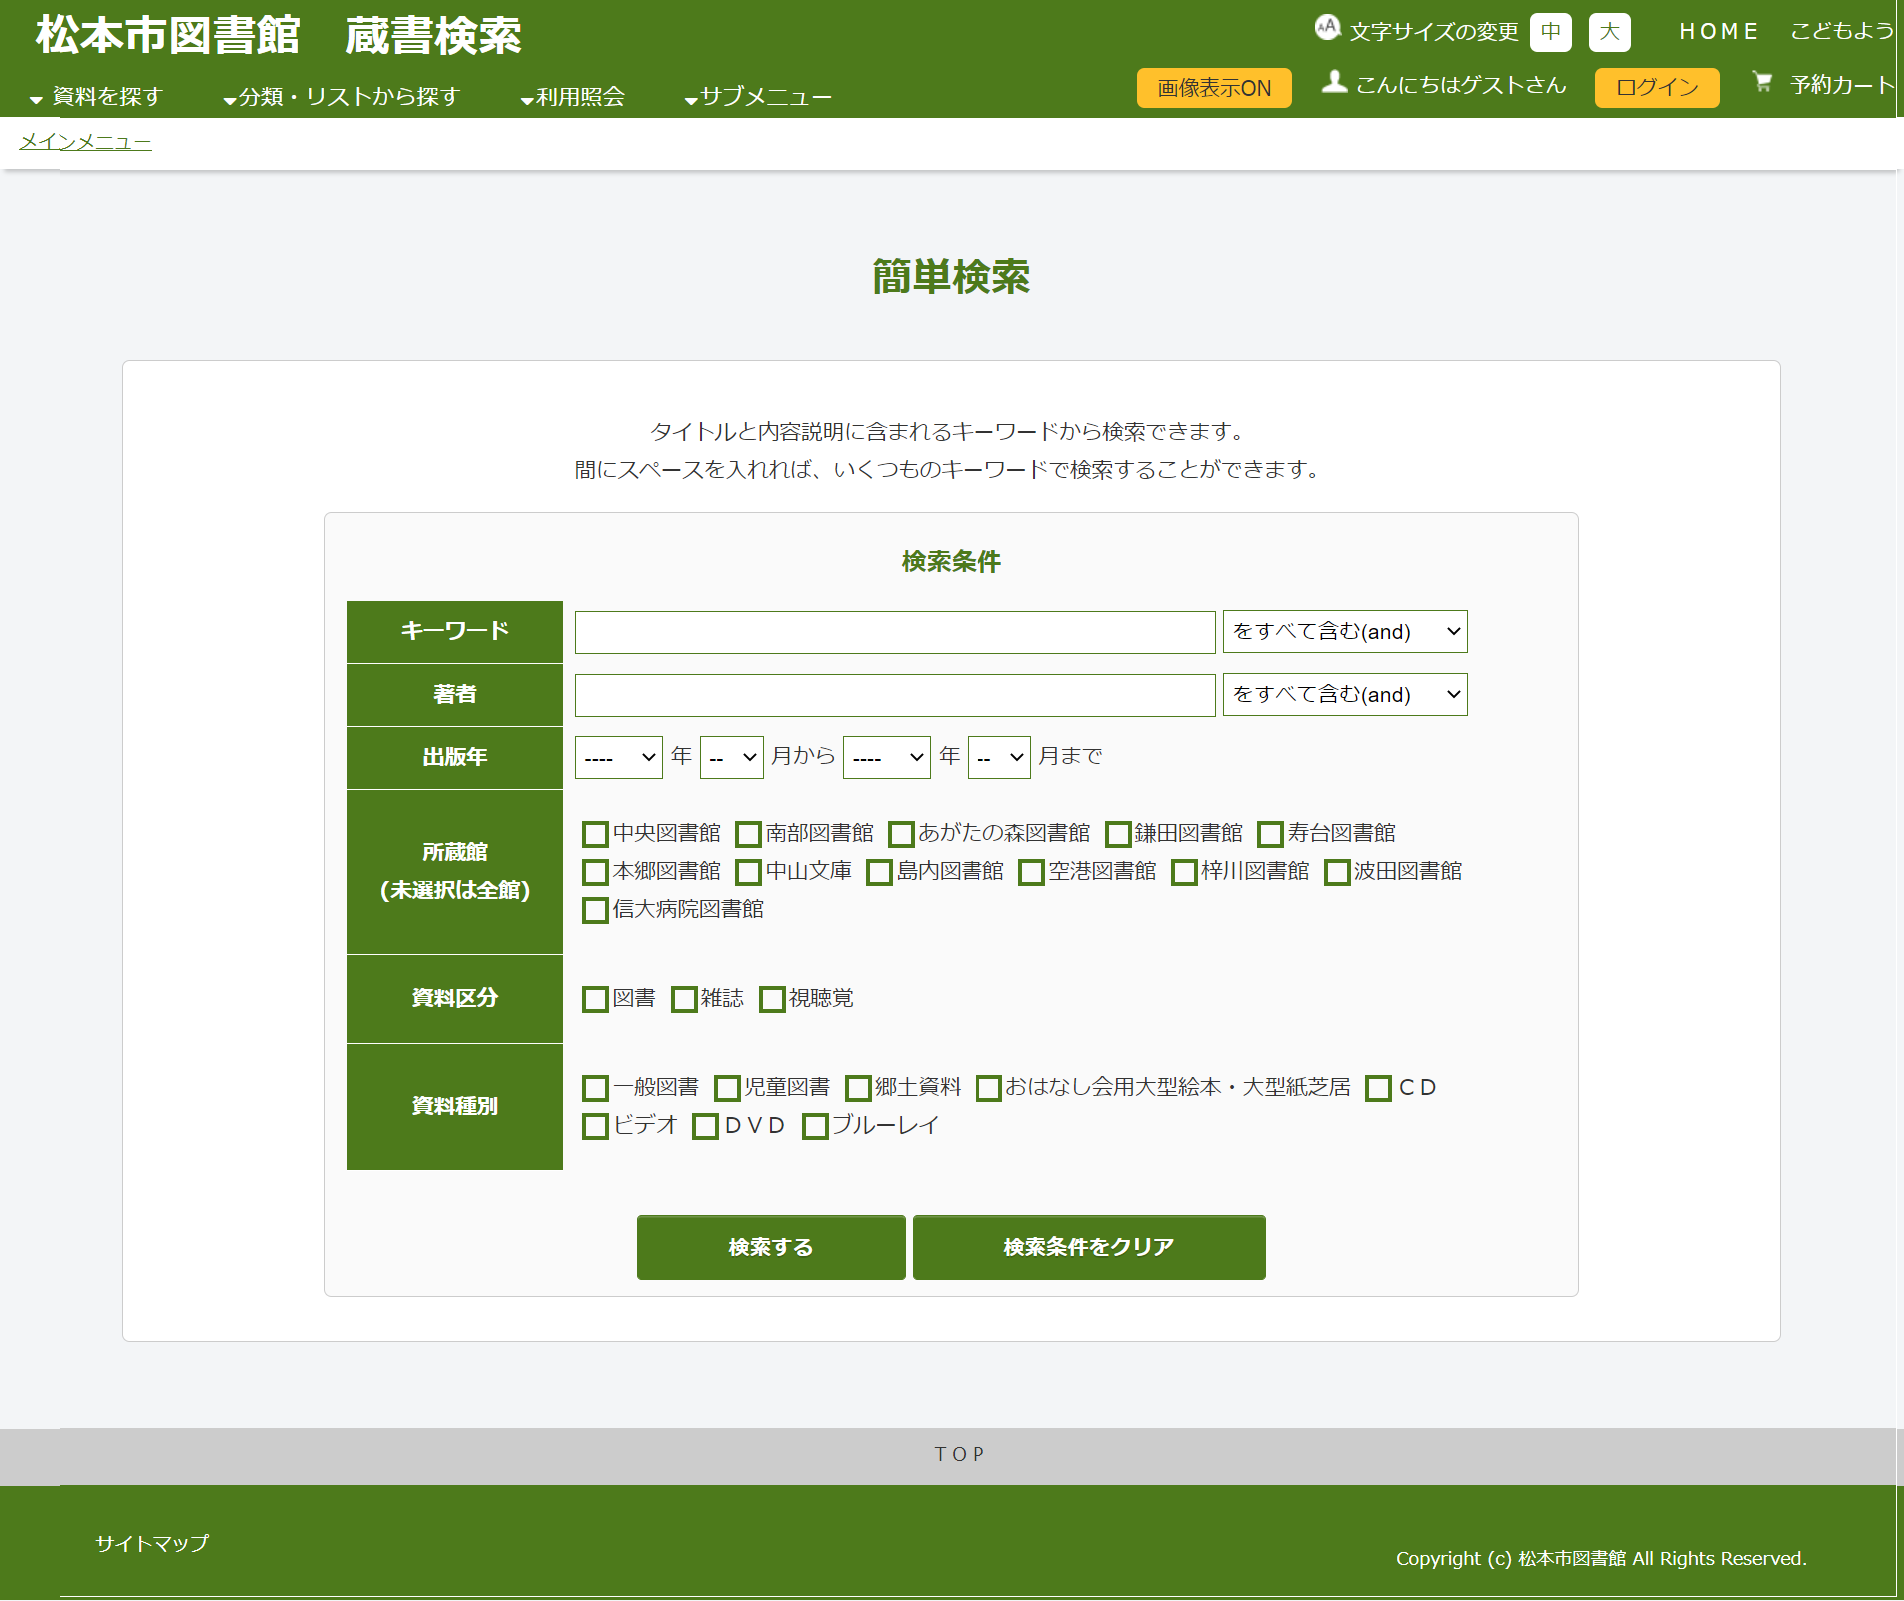Check the ブルーレイ checkbox
1904x1601 pixels.
click(x=815, y=1126)
